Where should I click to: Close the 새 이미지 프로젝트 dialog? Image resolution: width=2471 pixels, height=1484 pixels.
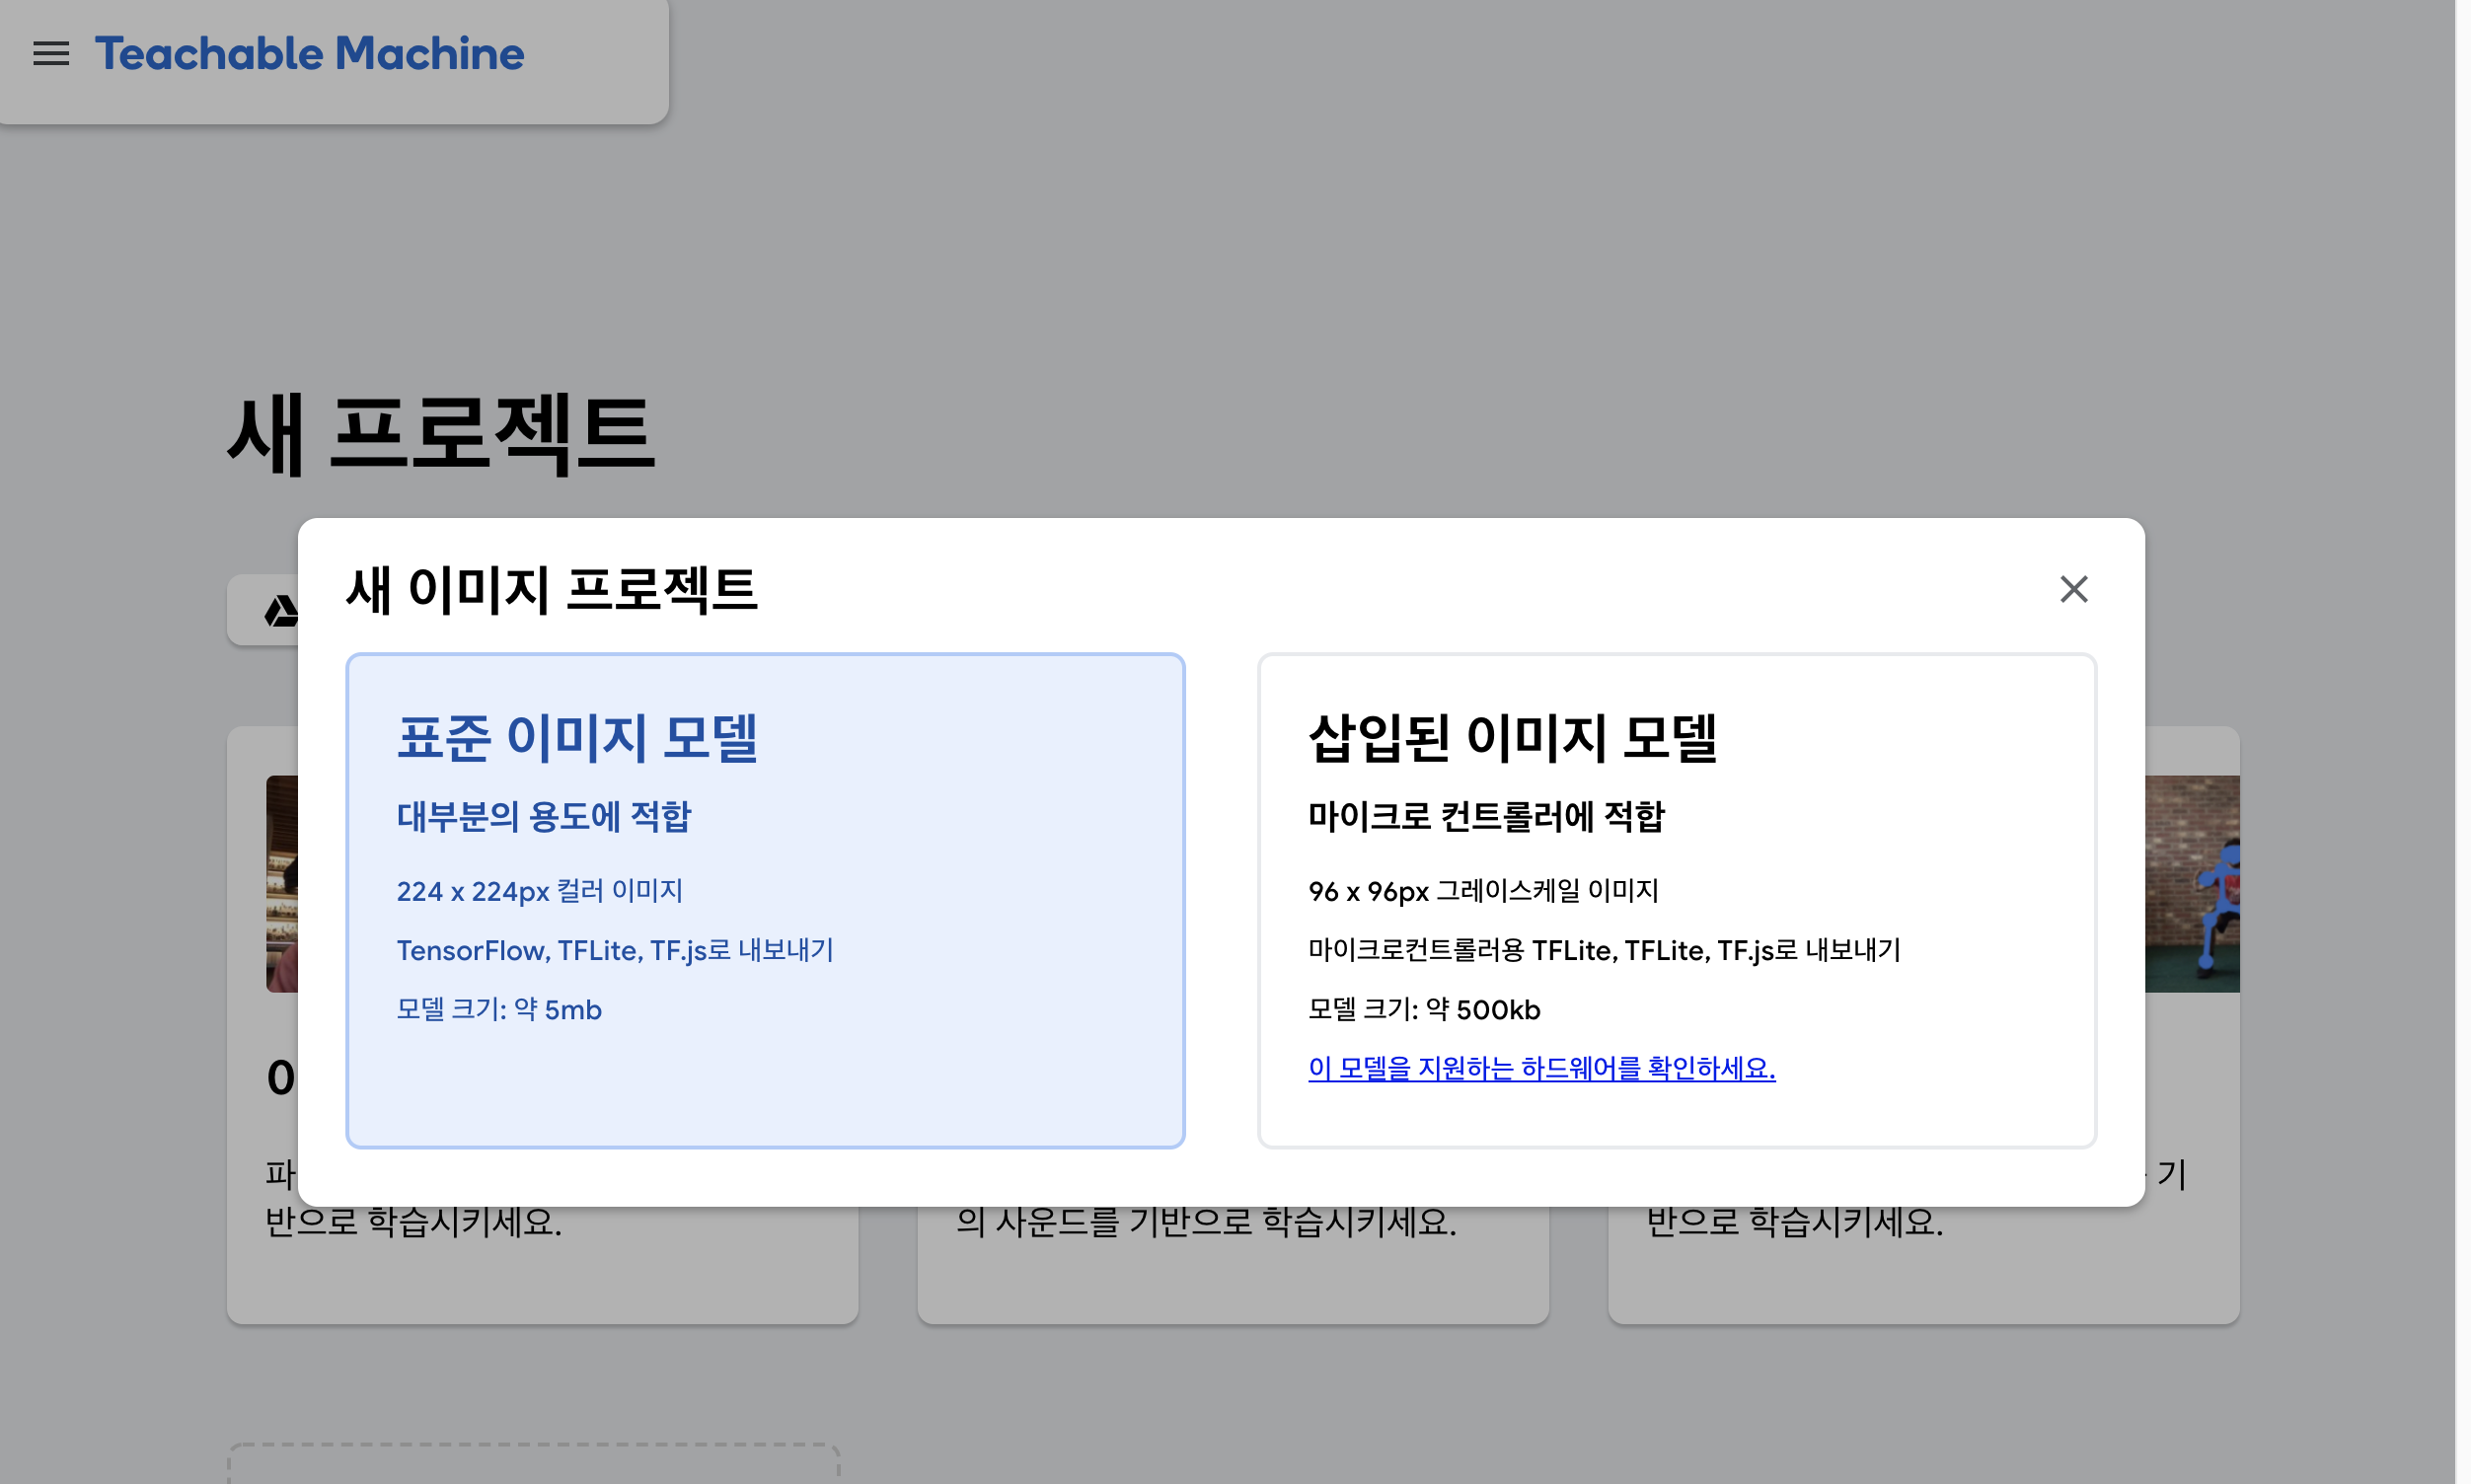(2073, 589)
